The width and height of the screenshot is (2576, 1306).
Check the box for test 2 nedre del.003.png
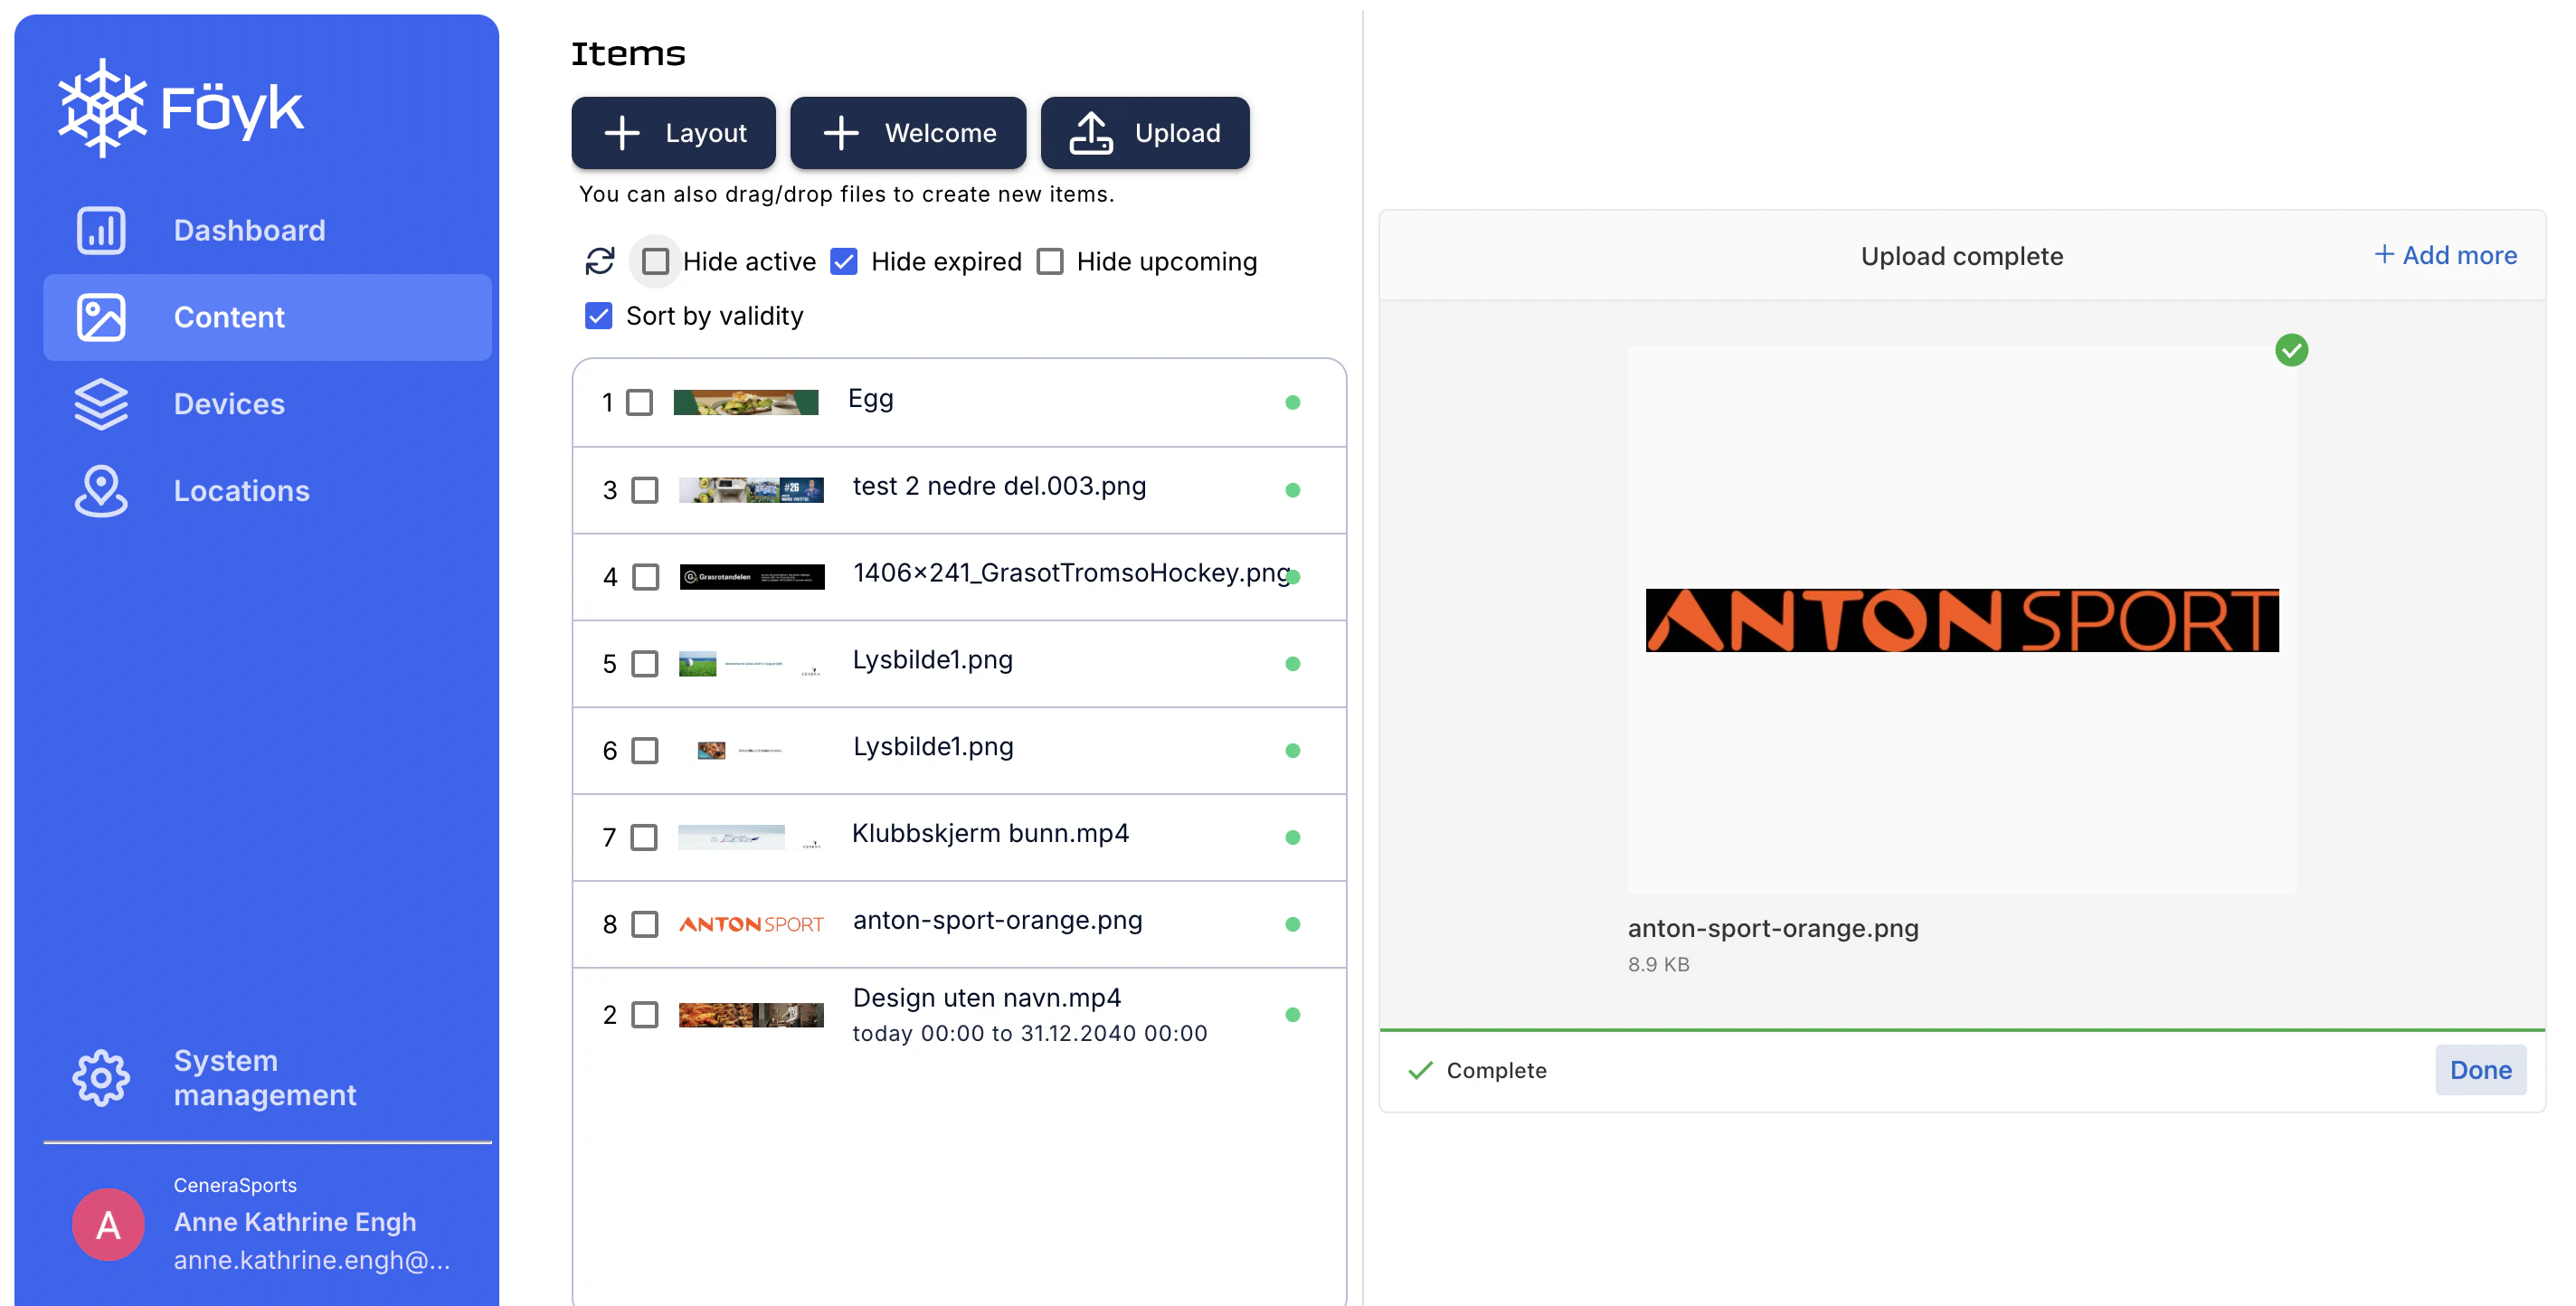click(x=645, y=490)
